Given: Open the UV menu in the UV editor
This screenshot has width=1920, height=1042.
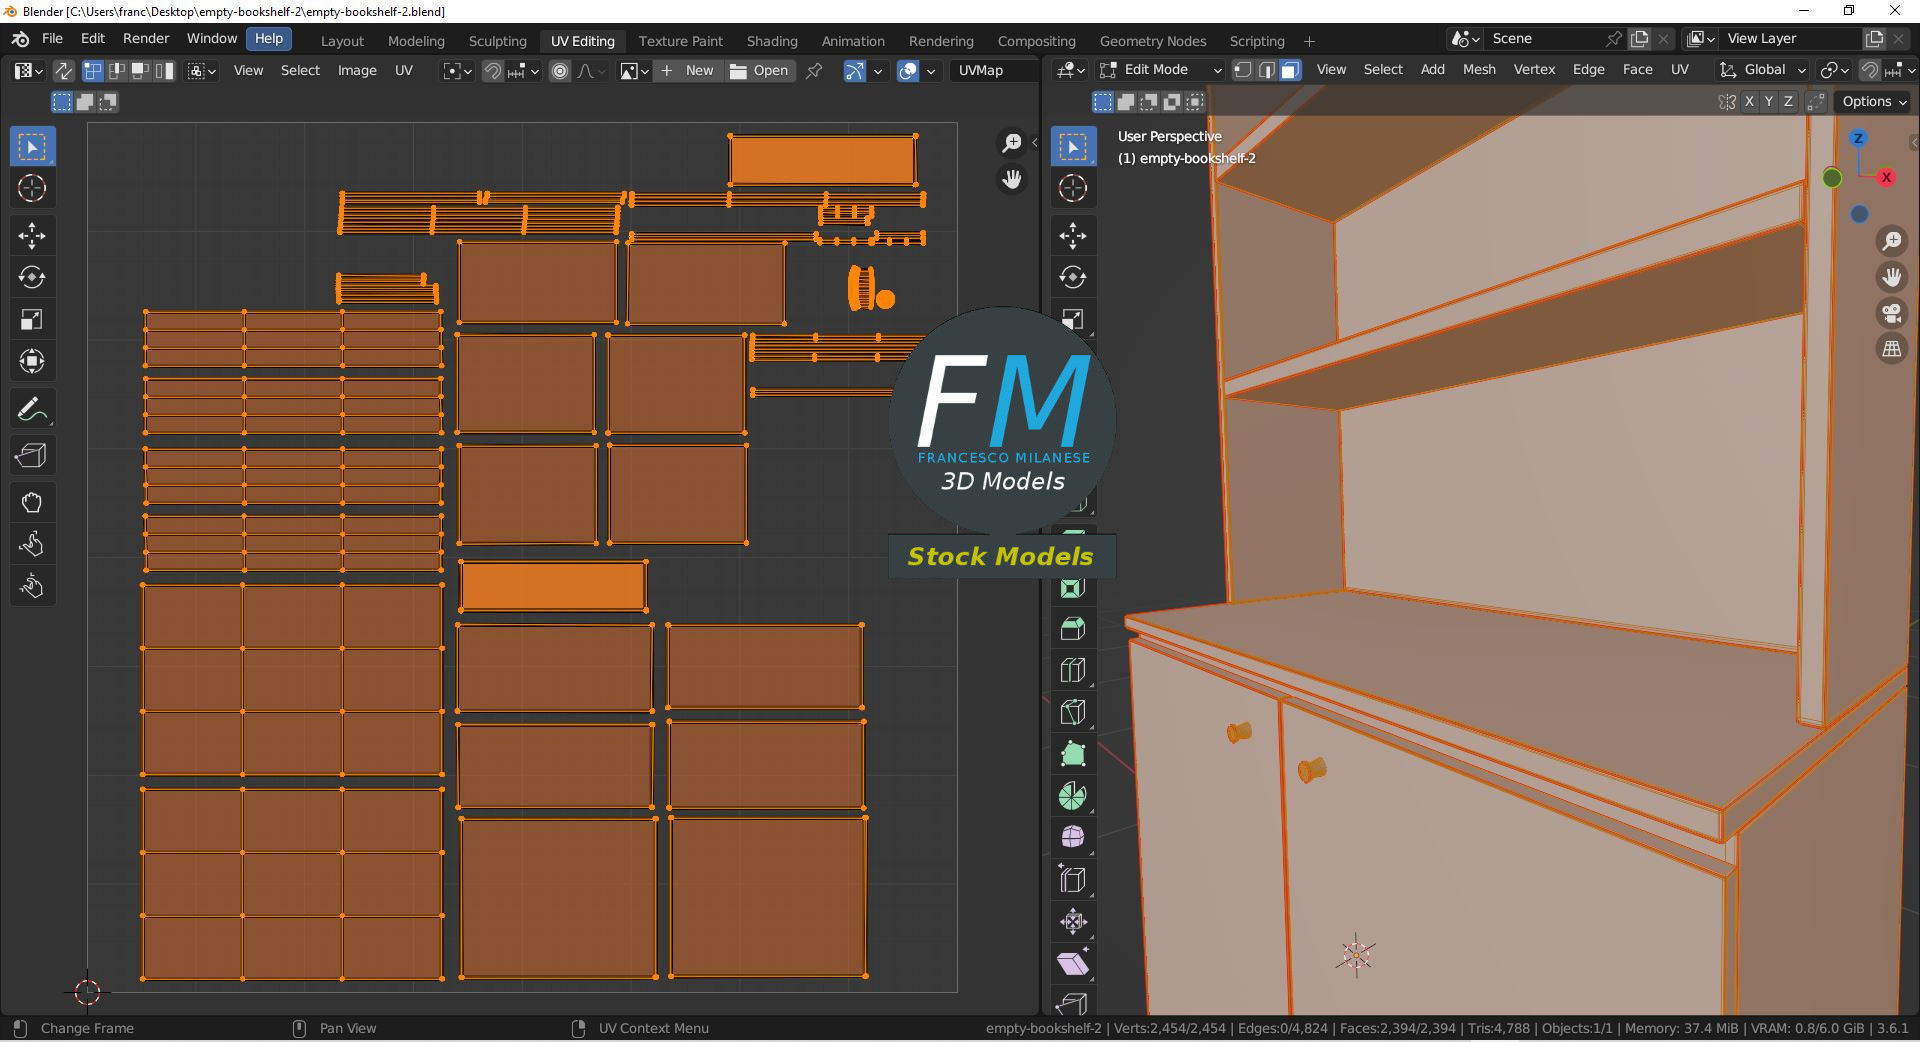Looking at the screenshot, I should pyautogui.click(x=404, y=71).
